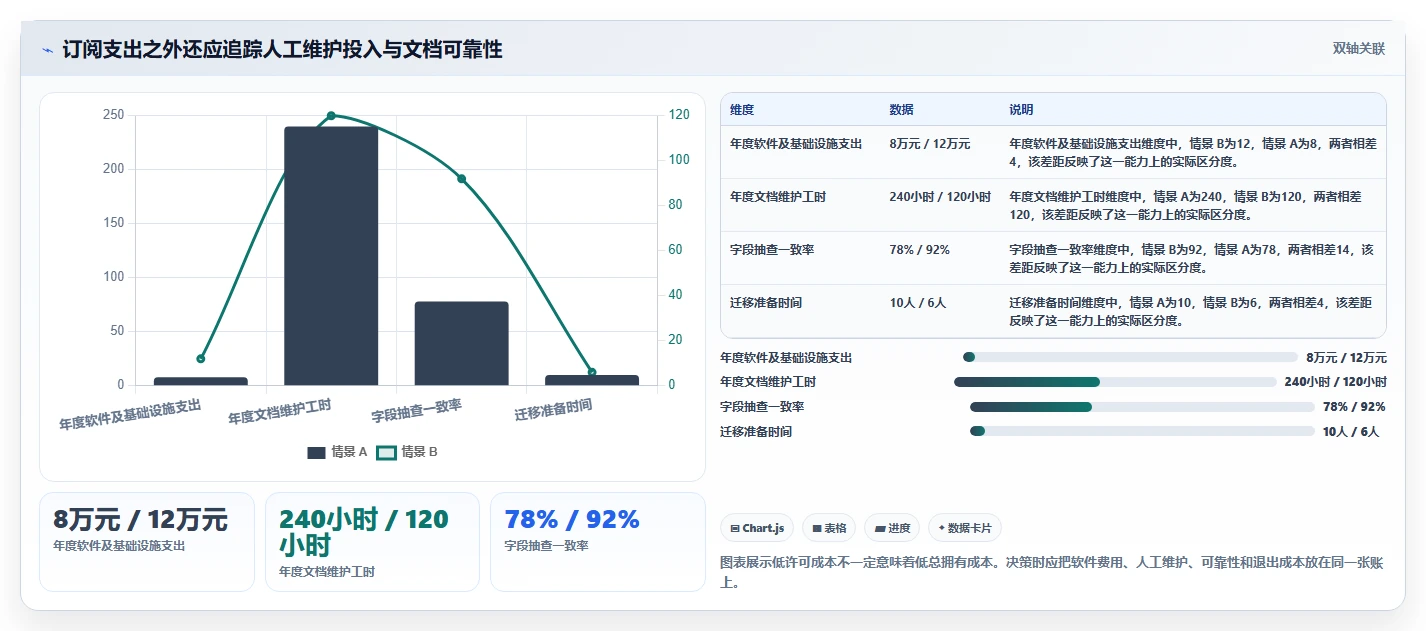Click the icon inside Chart.js chip
This screenshot has height=631, width=1426.
coord(735,528)
